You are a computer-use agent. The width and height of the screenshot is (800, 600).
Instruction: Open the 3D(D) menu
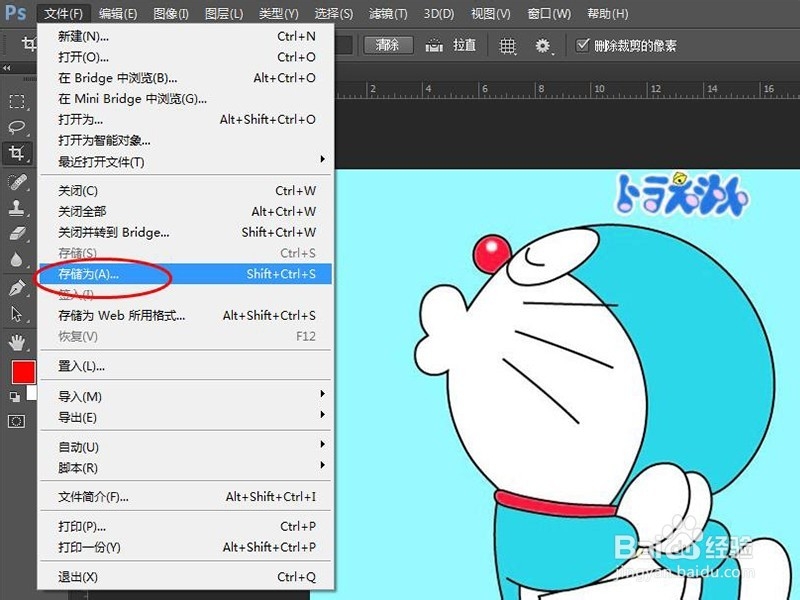pyautogui.click(x=439, y=14)
